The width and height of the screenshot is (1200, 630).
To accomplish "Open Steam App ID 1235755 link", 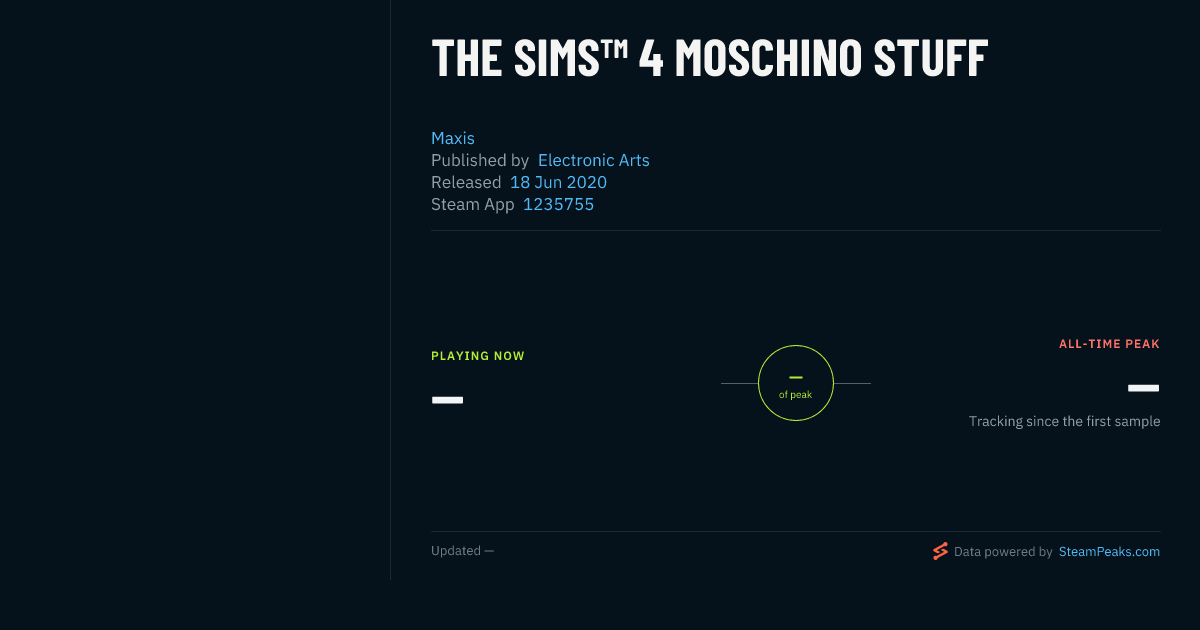I will (559, 204).
